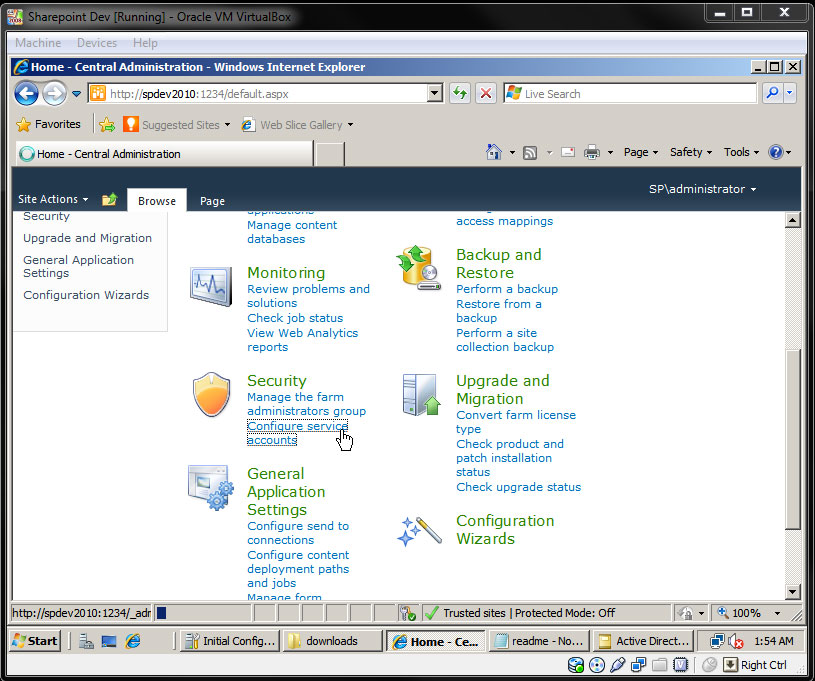Image resolution: width=815 pixels, height=681 pixels.
Task: Click the Security shield icon
Action: [x=211, y=395]
